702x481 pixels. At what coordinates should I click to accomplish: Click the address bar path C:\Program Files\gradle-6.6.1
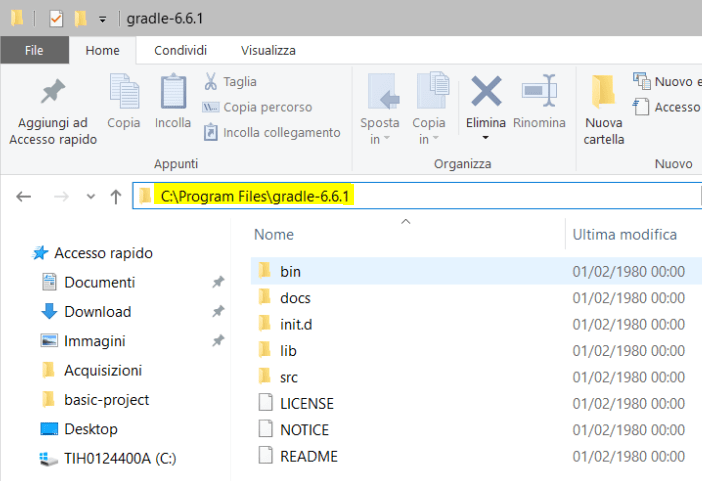point(255,196)
